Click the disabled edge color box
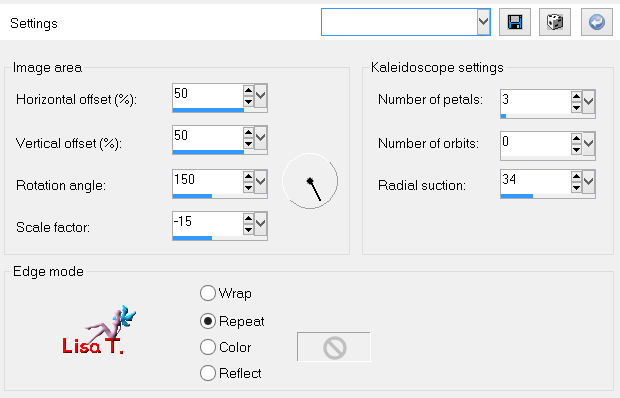This screenshot has width=620, height=398. (334, 347)
